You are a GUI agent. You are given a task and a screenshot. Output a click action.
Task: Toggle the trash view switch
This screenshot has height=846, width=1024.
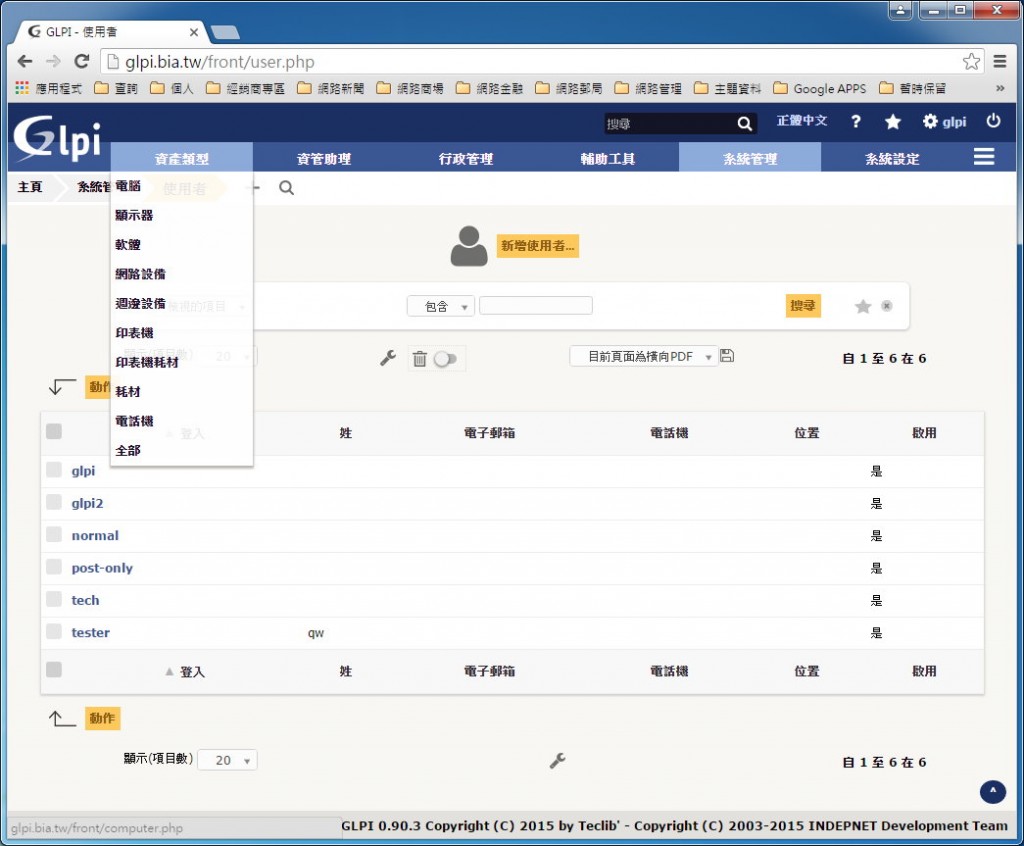(x=445, y=359)
